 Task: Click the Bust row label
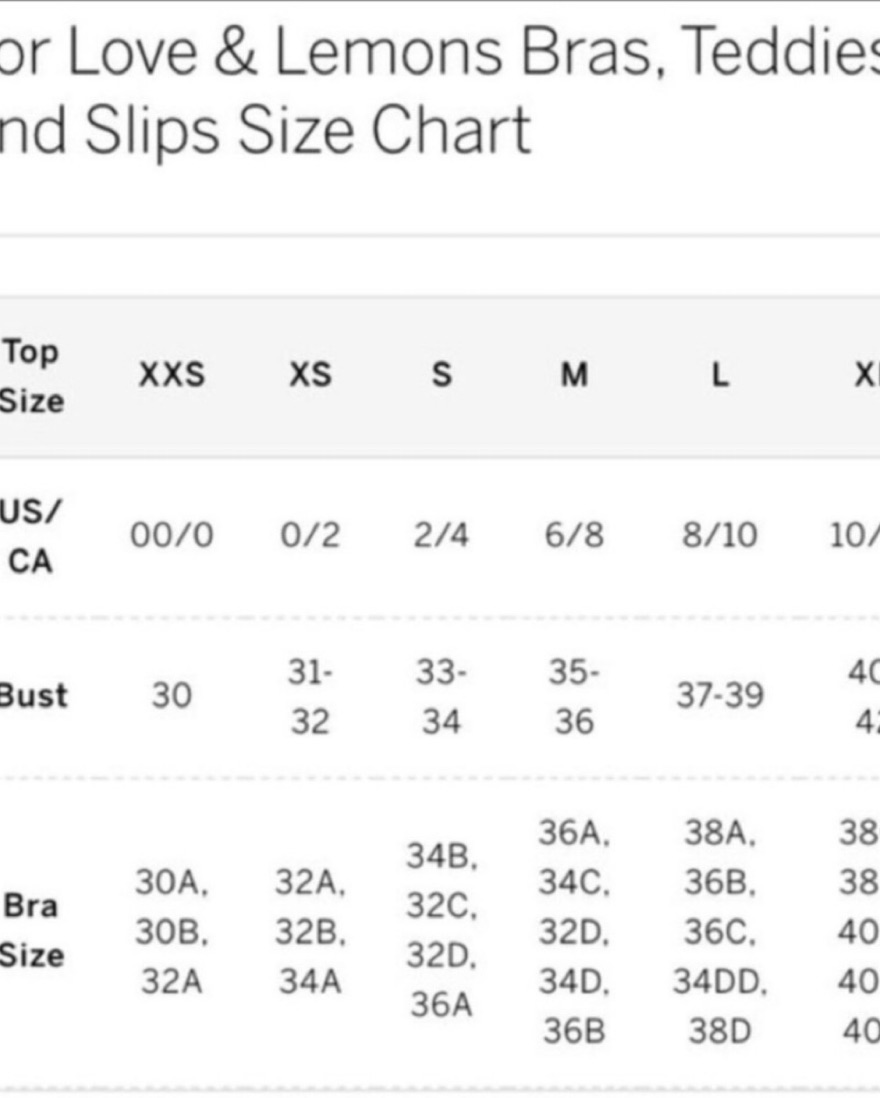33,695
